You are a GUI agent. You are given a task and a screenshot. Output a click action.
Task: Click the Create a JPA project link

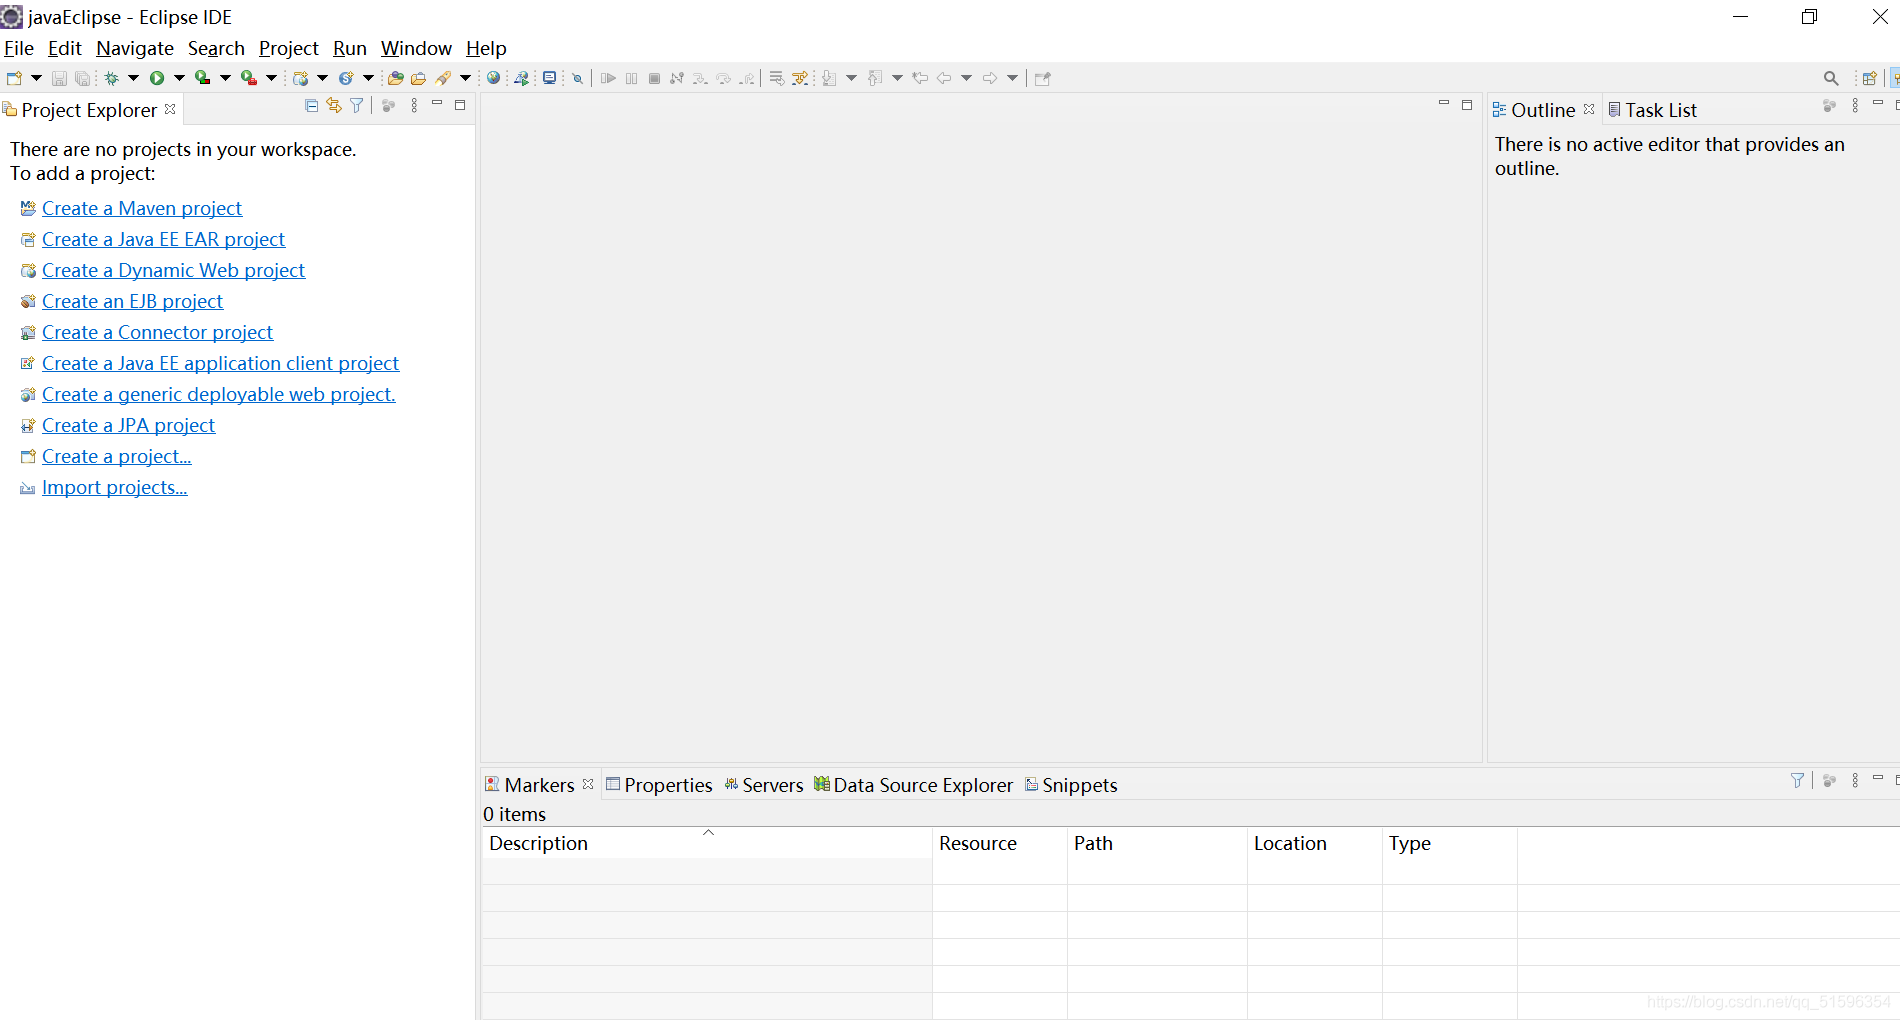coord(129,425)
